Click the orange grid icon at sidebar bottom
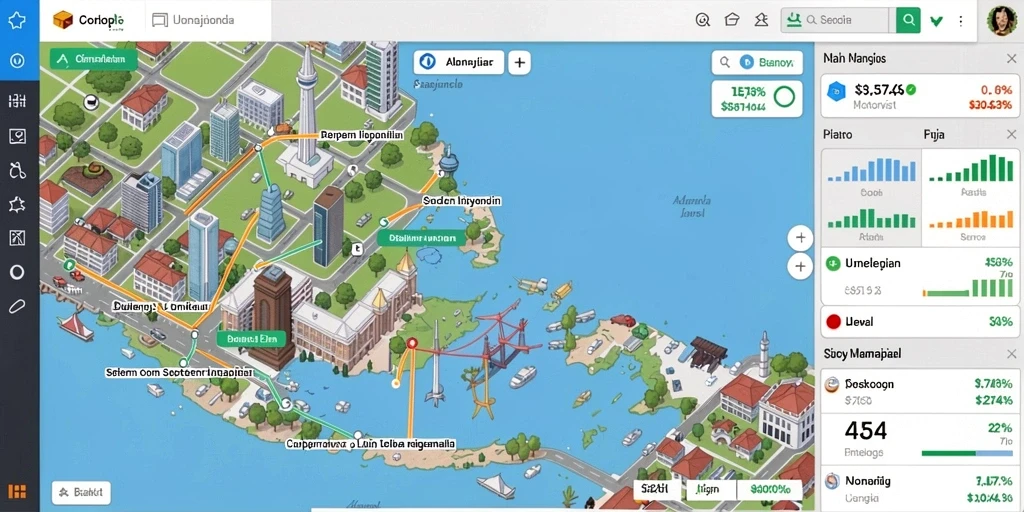This screenshot has width=1024, height=512. pyautogui.click(x=17, y=491)
